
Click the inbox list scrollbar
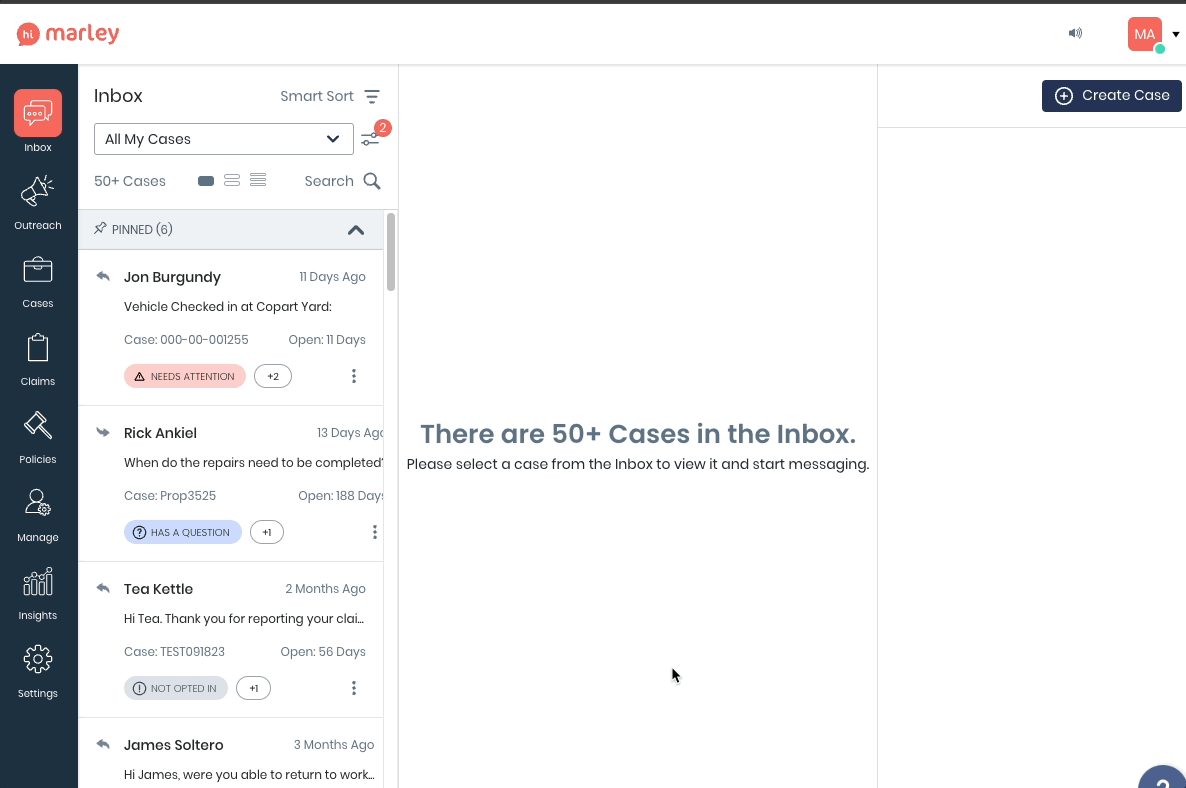coord(391,252)
